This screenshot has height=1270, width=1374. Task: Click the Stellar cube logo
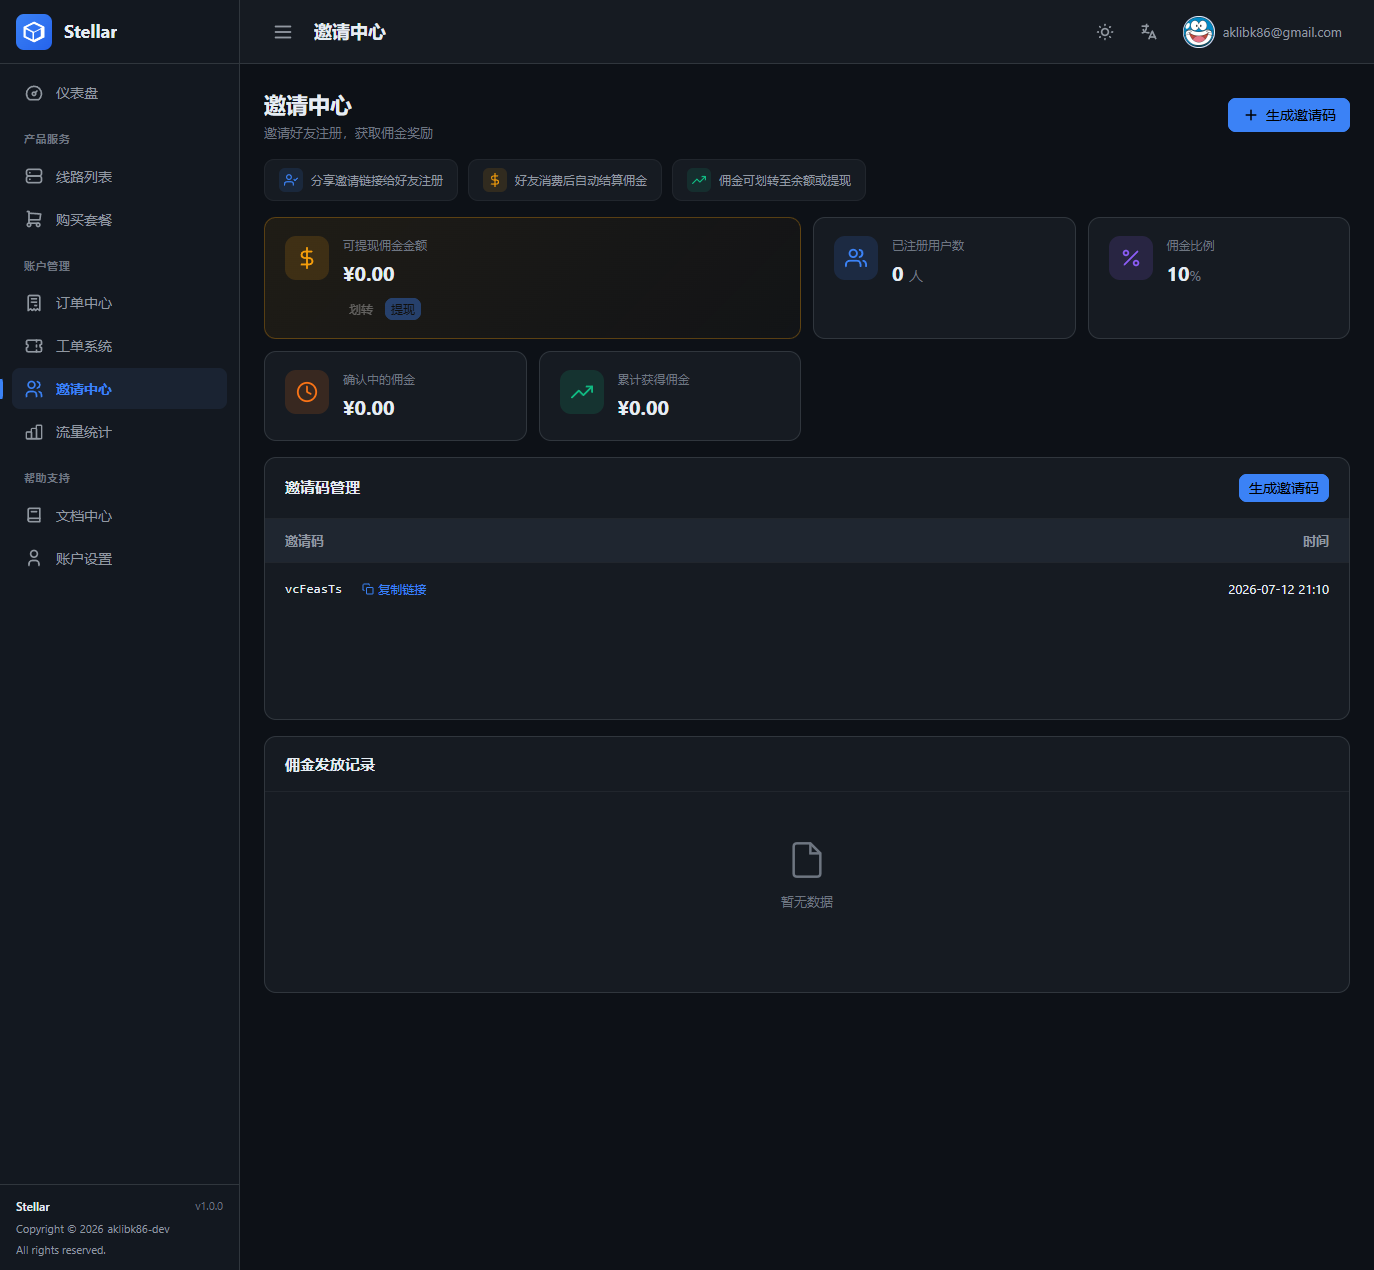pyautogui.click(x=34, y=32)
